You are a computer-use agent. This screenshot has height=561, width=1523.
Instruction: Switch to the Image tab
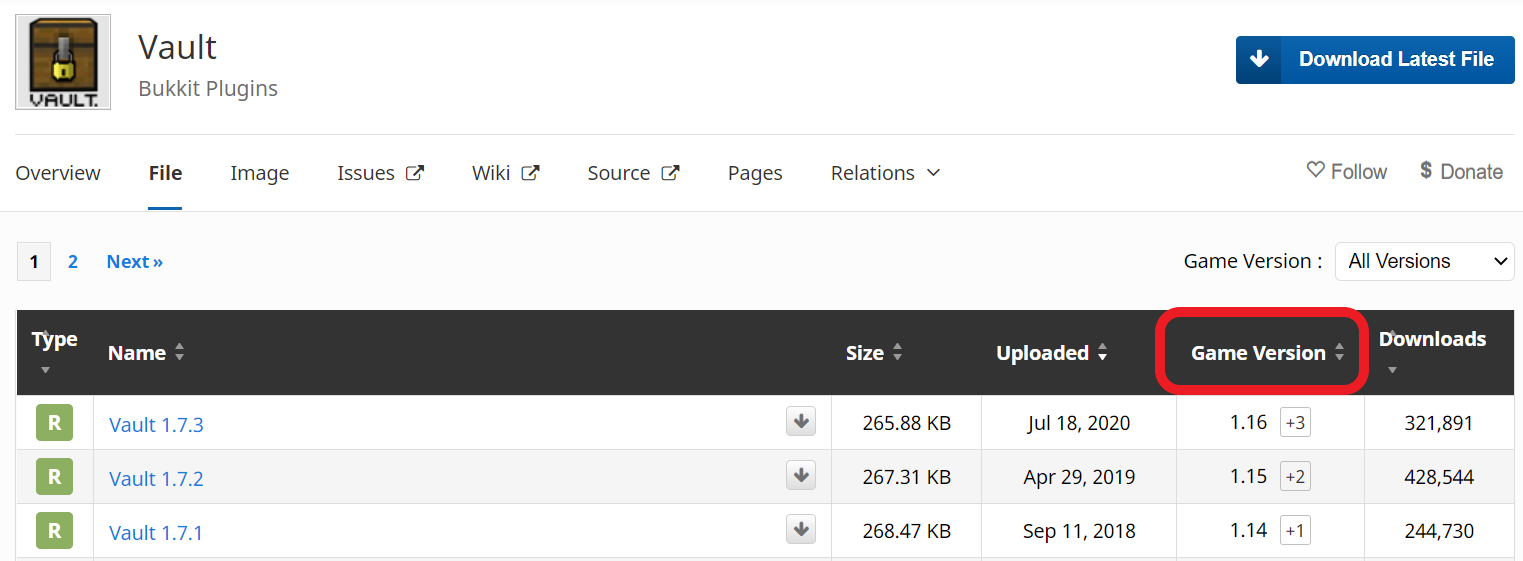(x=260, y=173)
